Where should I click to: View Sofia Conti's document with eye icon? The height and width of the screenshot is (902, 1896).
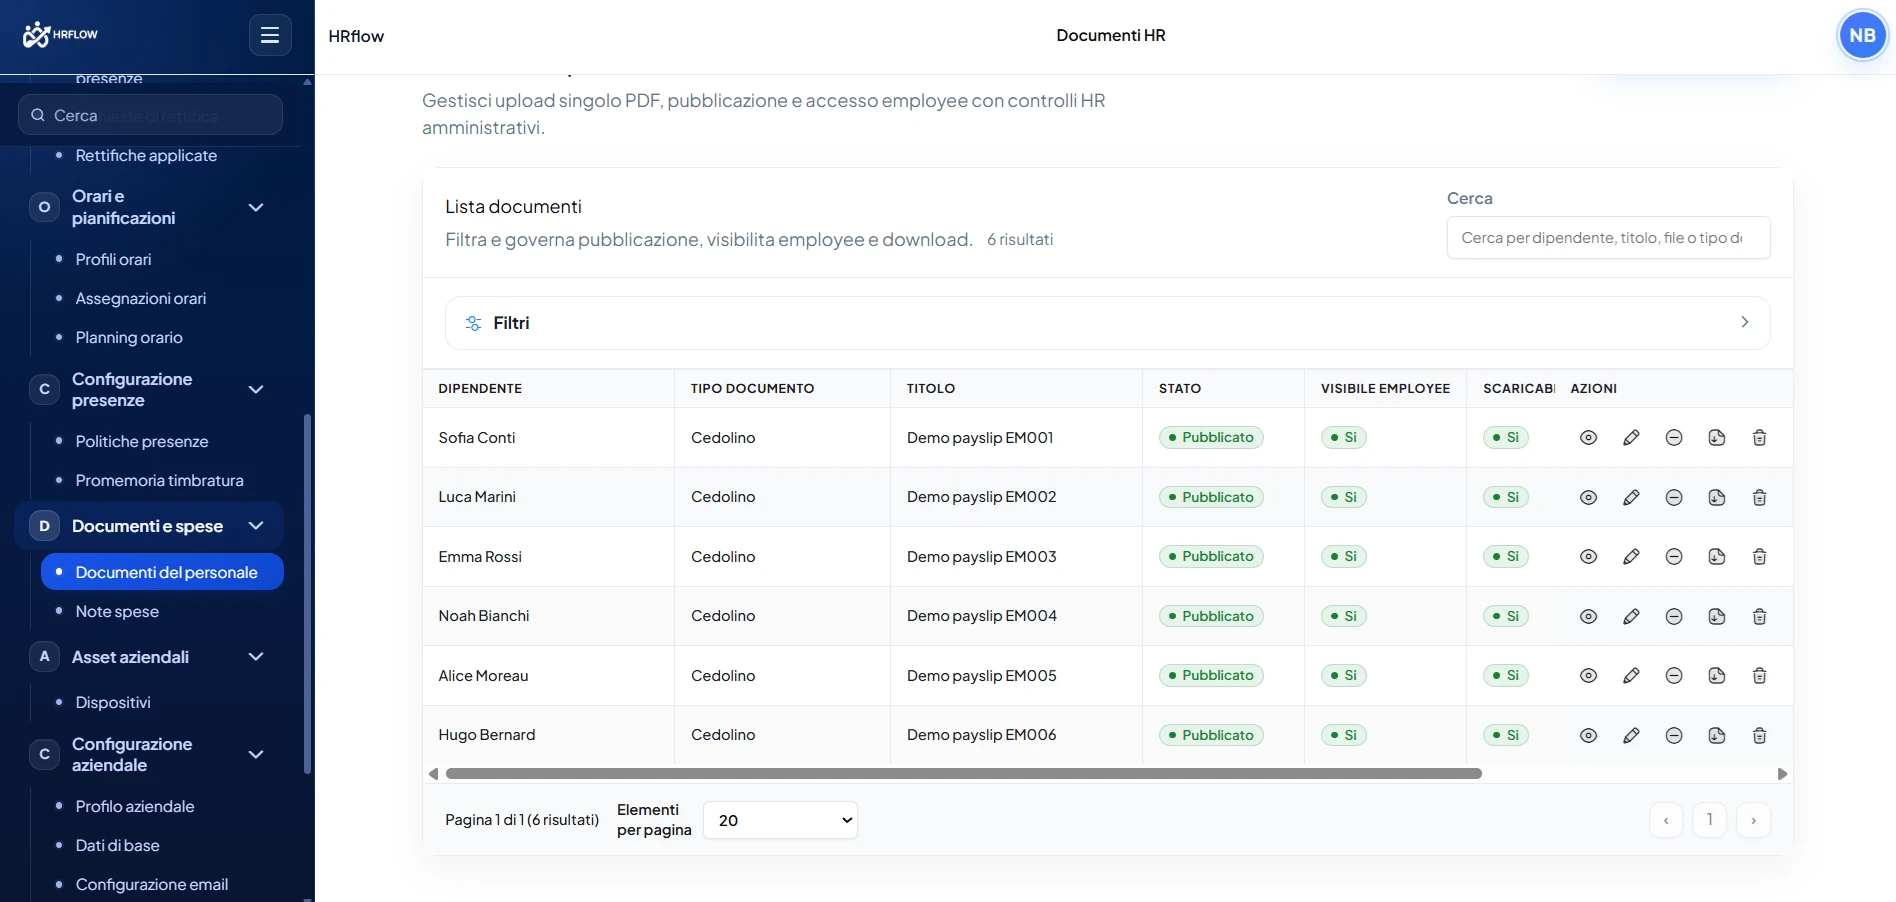click(1588, 438)
